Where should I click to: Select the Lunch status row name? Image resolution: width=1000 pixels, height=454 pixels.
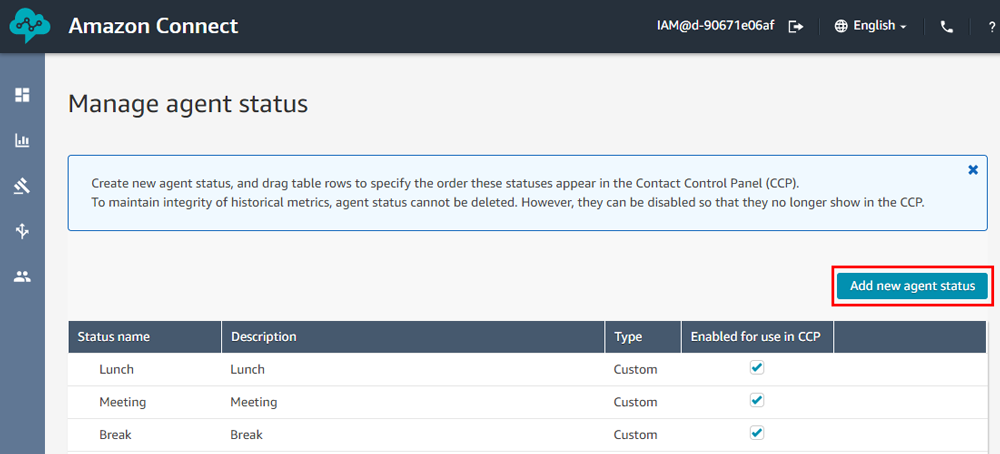coord(116,369)
